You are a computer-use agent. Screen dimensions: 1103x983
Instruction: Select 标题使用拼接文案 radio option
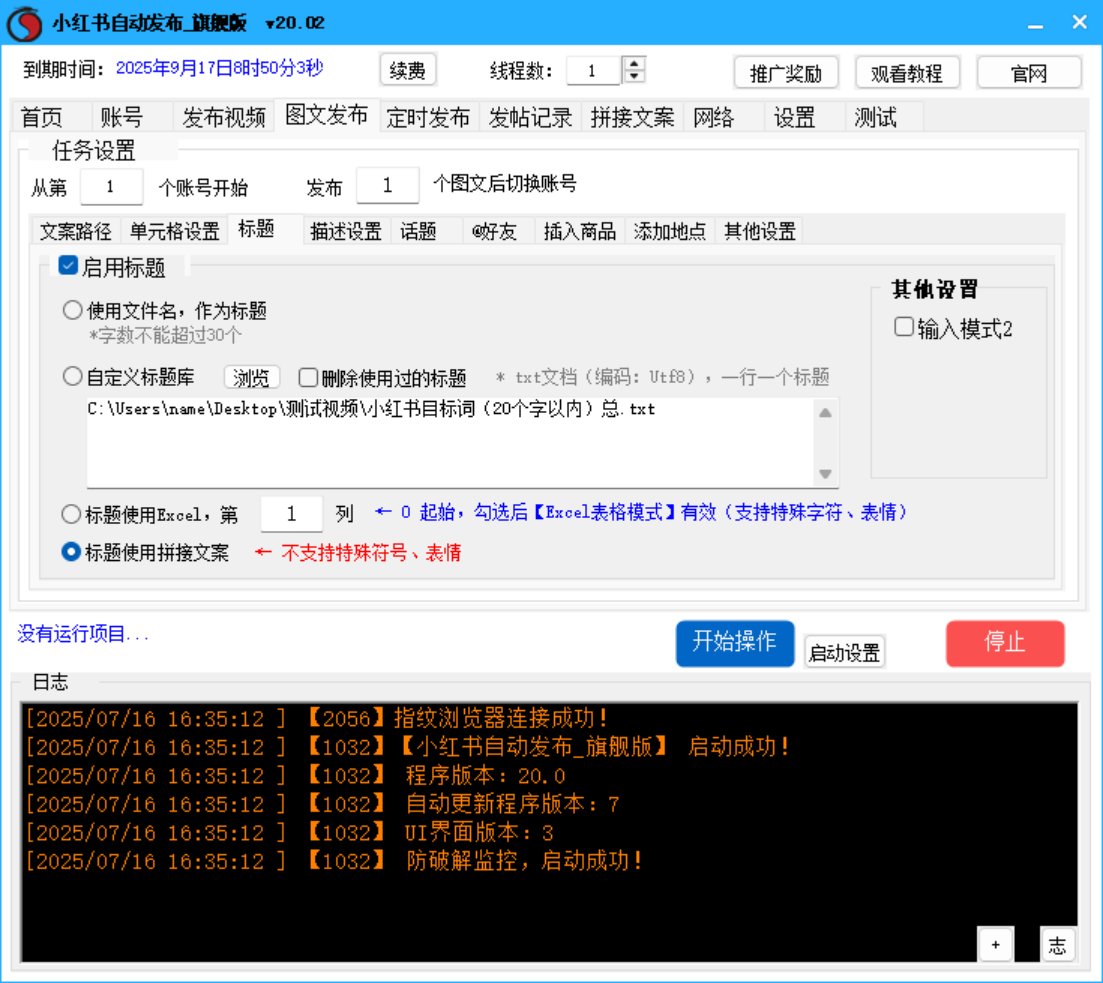71,552
